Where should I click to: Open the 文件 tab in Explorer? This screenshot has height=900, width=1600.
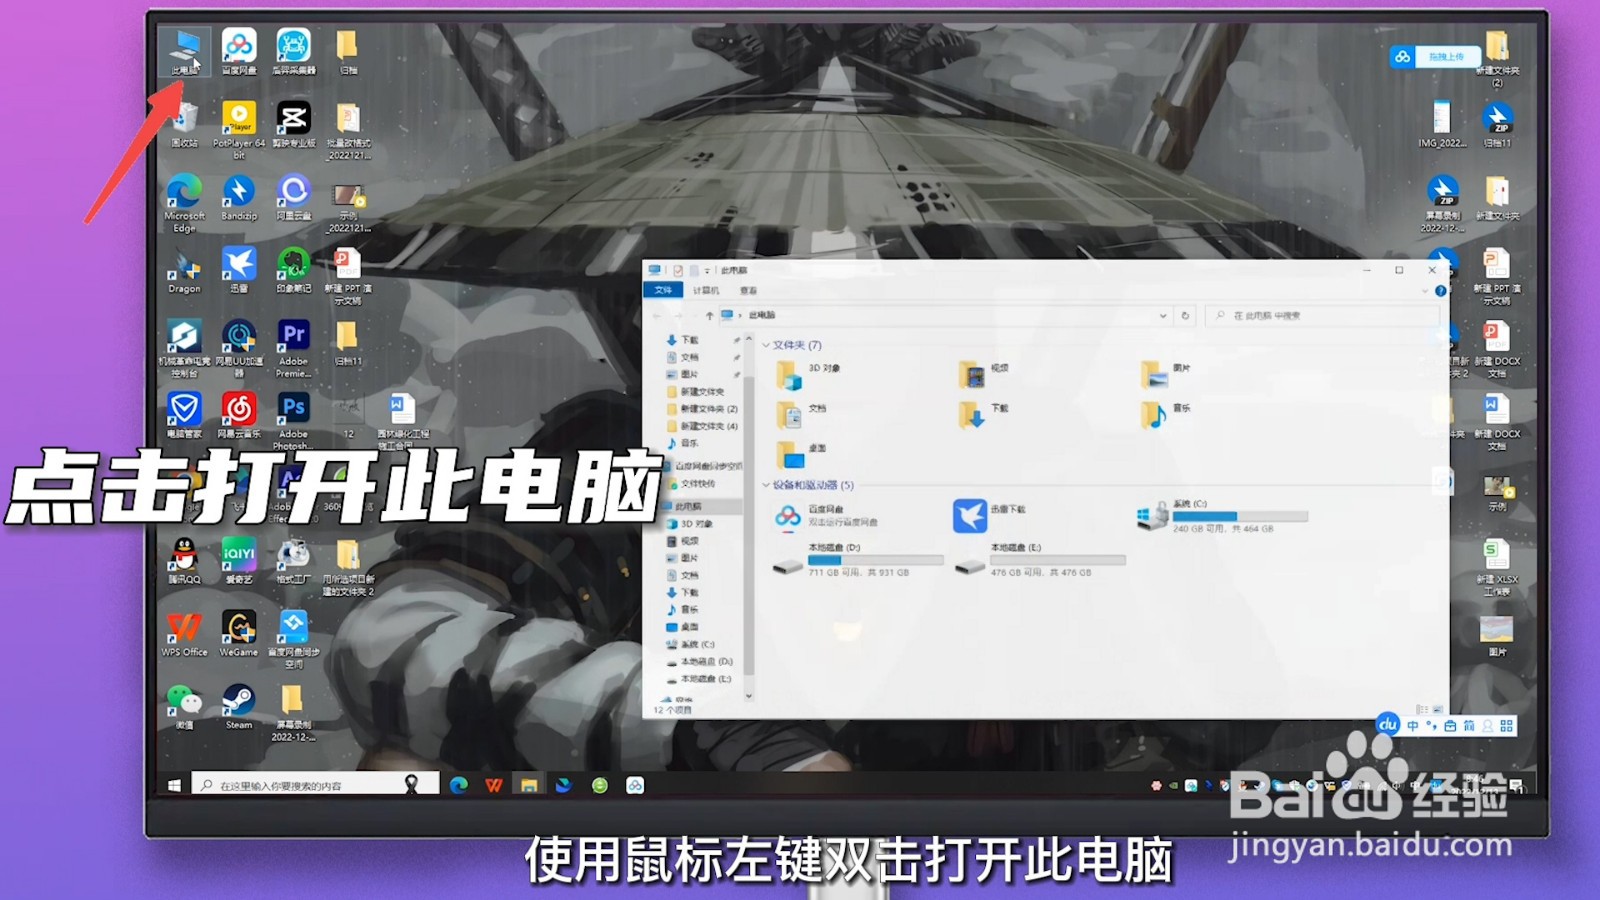point(663,290)
